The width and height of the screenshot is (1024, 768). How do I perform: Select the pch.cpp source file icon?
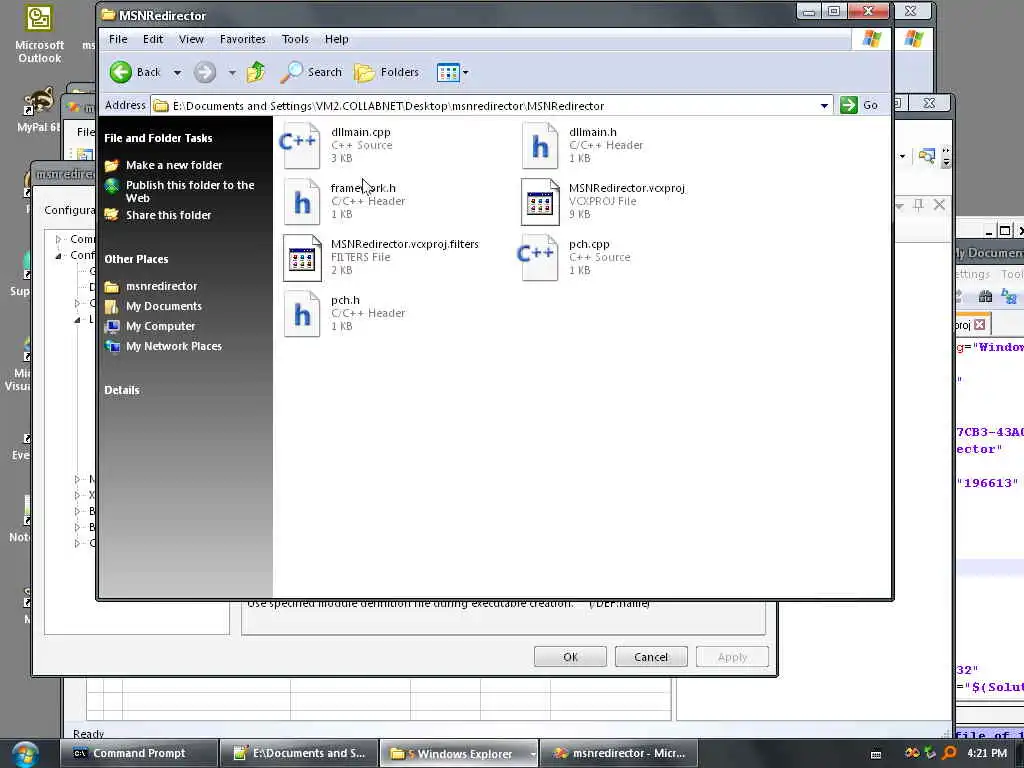pos(537,257)
